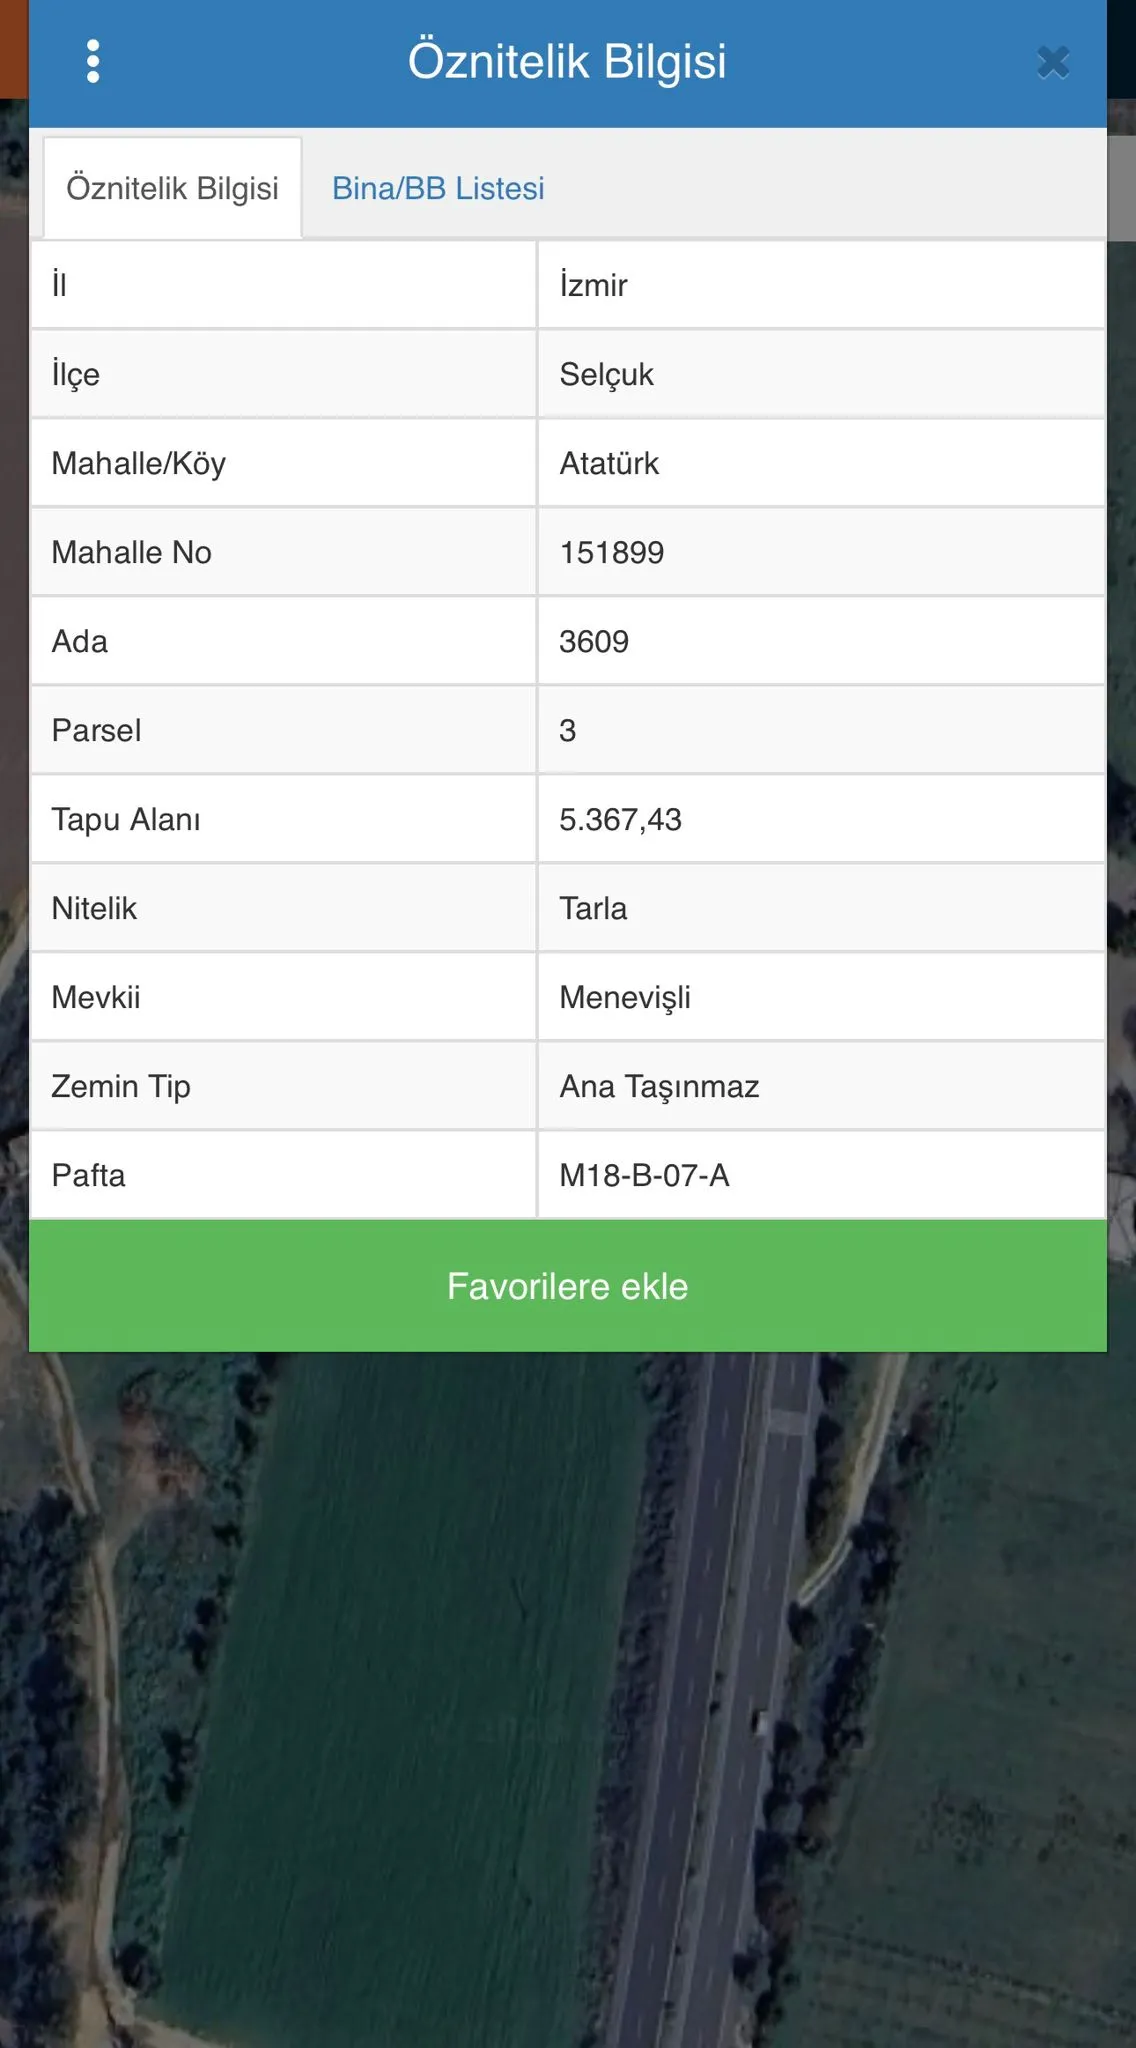Click the Nitelik value Tarla
This screenshot has width=1136, height=2048.
pyautogui.click(x=593, y=908)
